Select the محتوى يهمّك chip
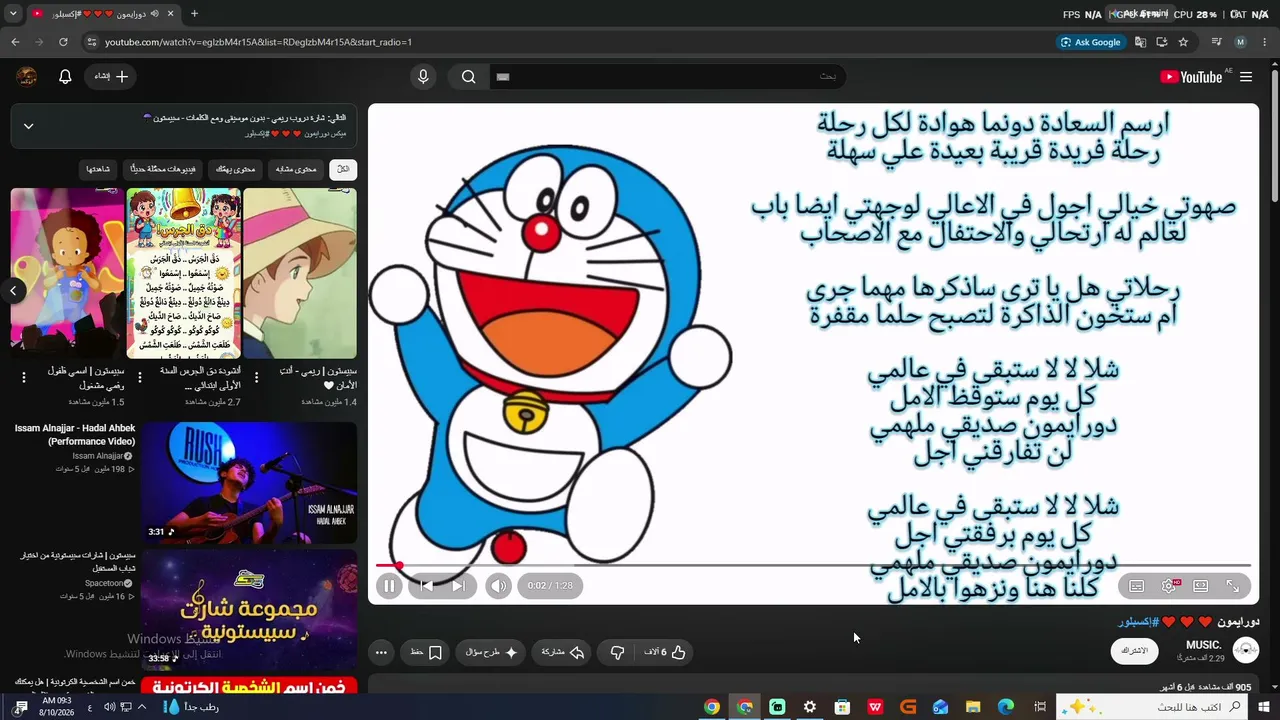 click(236, 169)
